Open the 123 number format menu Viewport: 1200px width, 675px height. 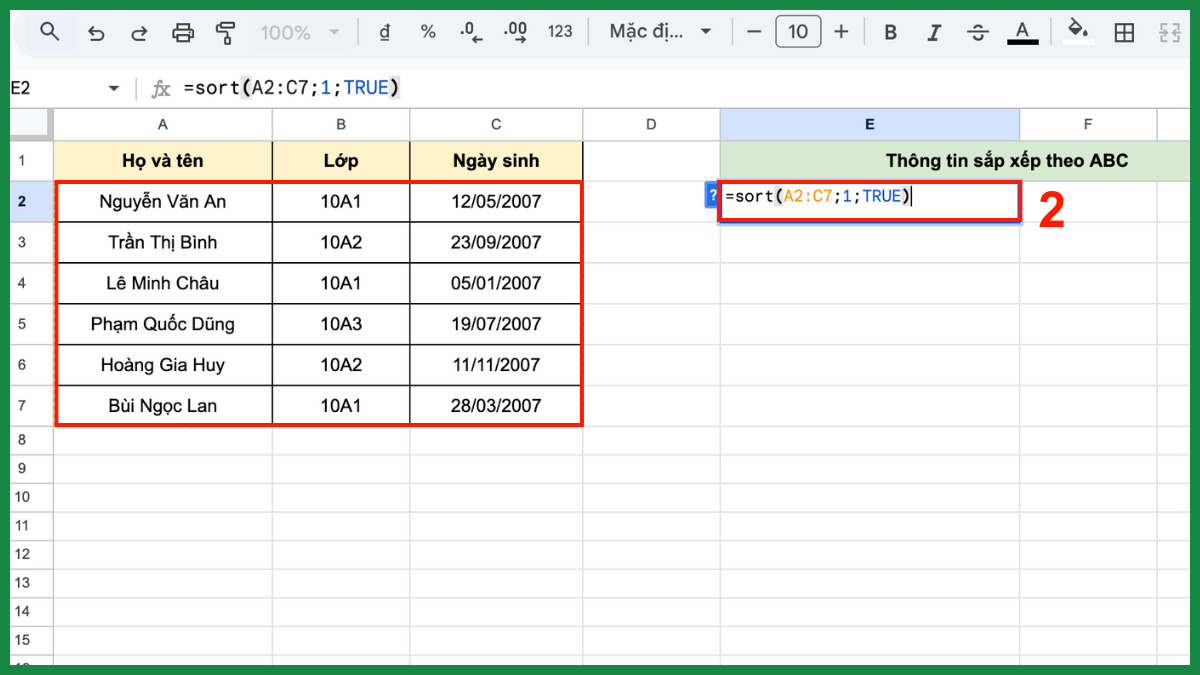[560, 32]
